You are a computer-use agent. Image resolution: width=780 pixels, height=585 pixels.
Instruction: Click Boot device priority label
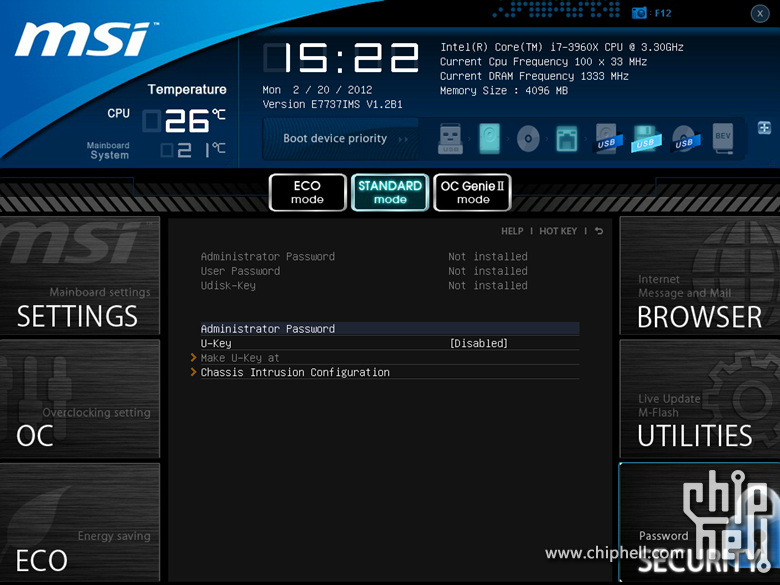click(x=335, y=138)
